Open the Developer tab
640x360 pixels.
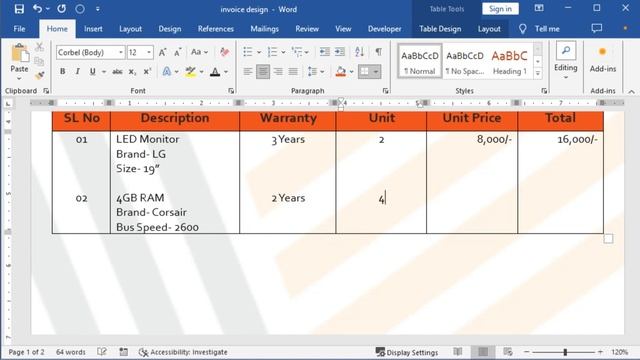[384, 29]
